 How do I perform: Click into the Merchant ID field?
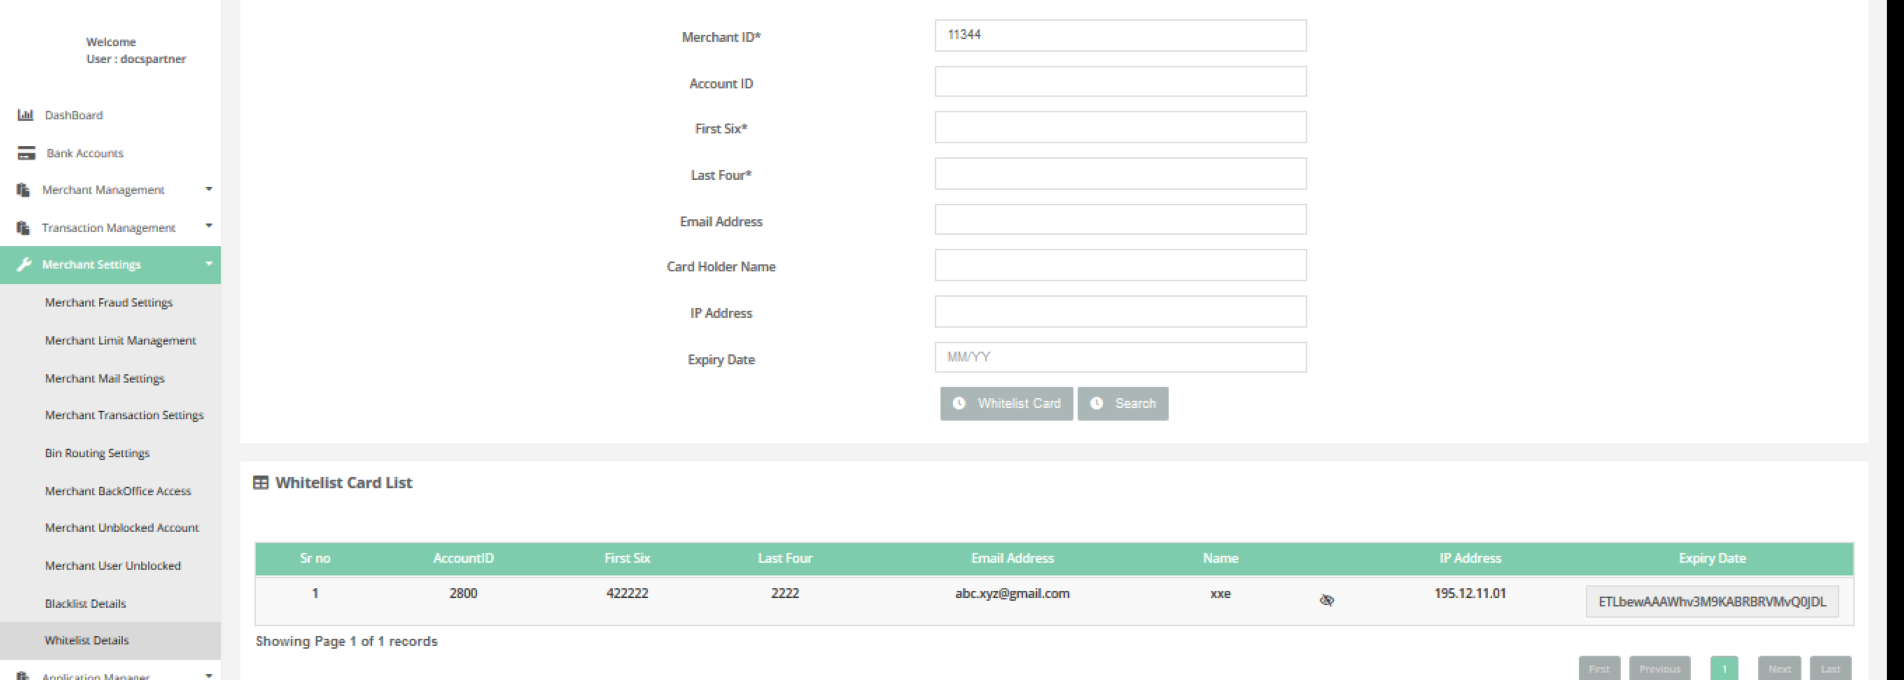point(1120,35)
